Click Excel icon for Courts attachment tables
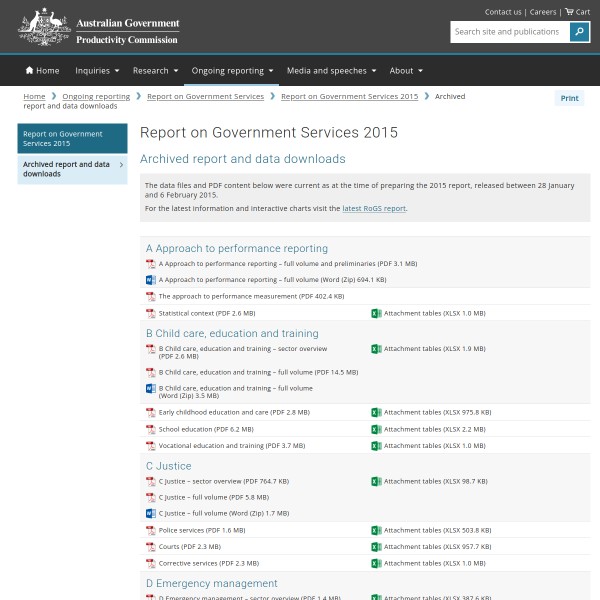This screenshot has width=600, height=600. (376, 547)
